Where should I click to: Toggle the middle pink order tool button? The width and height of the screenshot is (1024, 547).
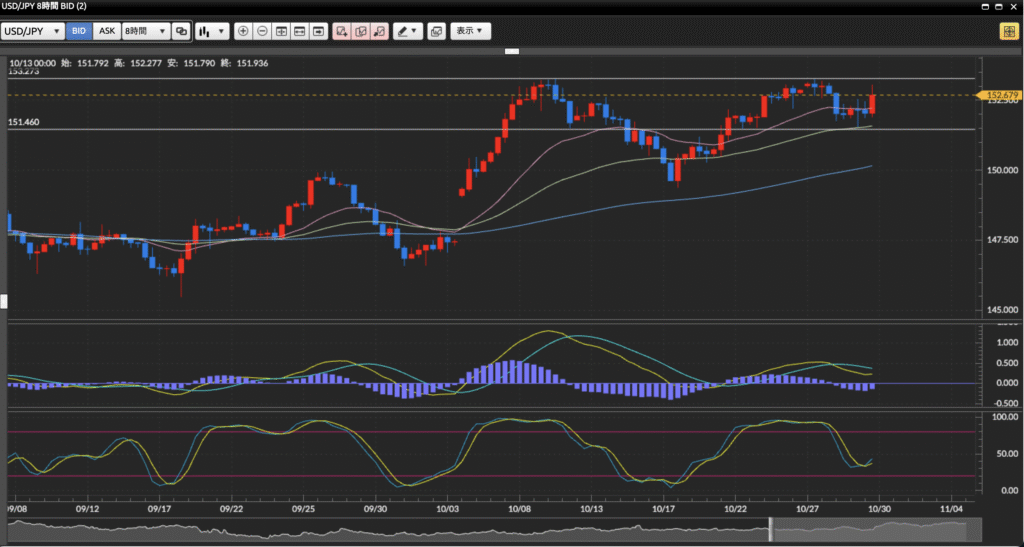[x=361, y=31]
